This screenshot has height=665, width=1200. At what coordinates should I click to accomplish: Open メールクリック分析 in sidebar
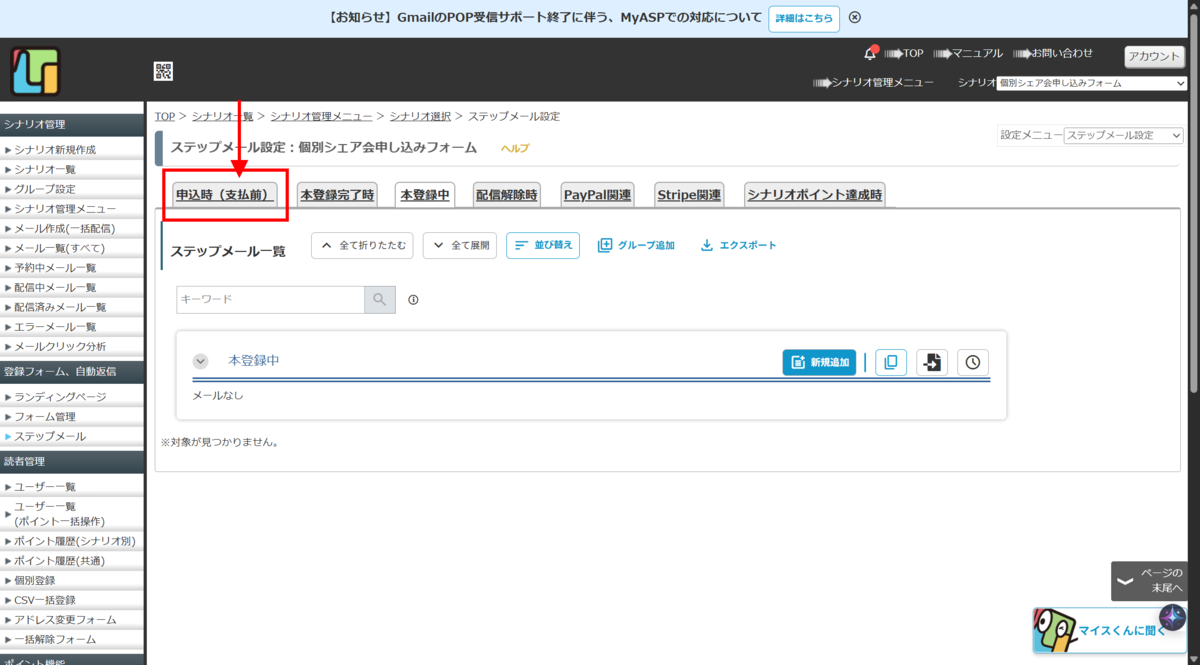coord(60,347)
